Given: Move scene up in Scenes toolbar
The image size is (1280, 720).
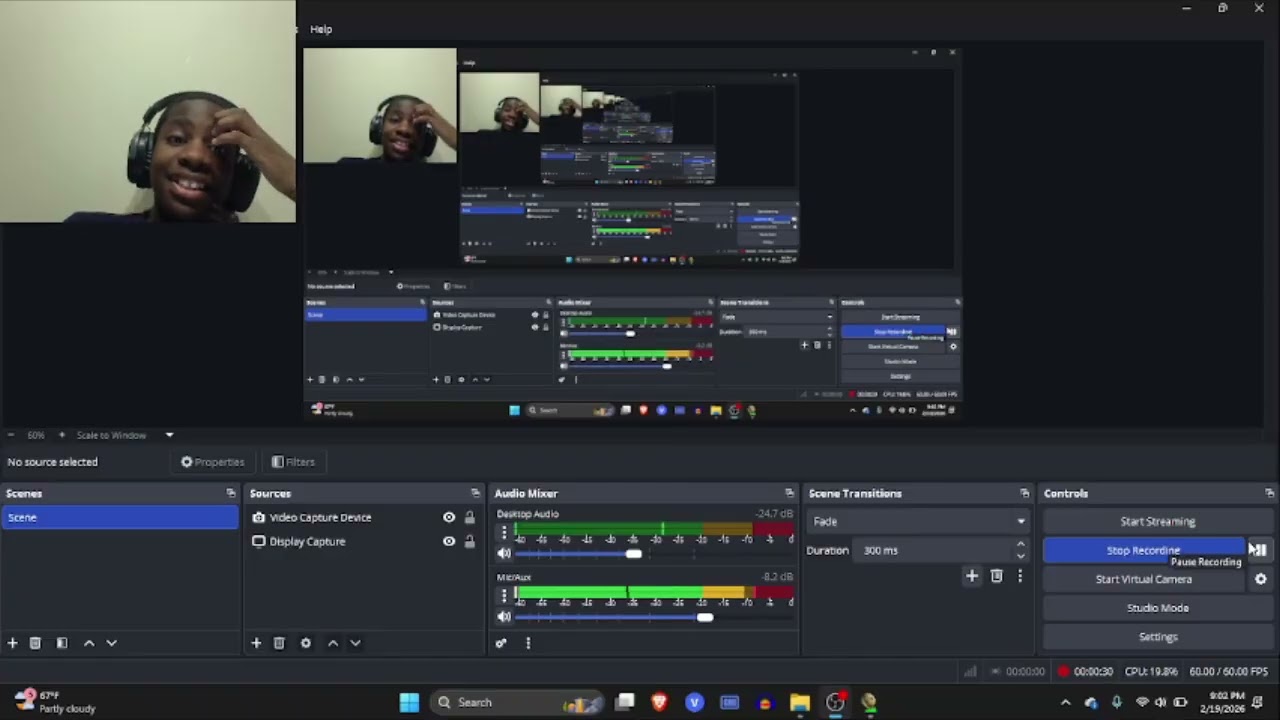Looking at the screenshot, I should pos(89,643).
